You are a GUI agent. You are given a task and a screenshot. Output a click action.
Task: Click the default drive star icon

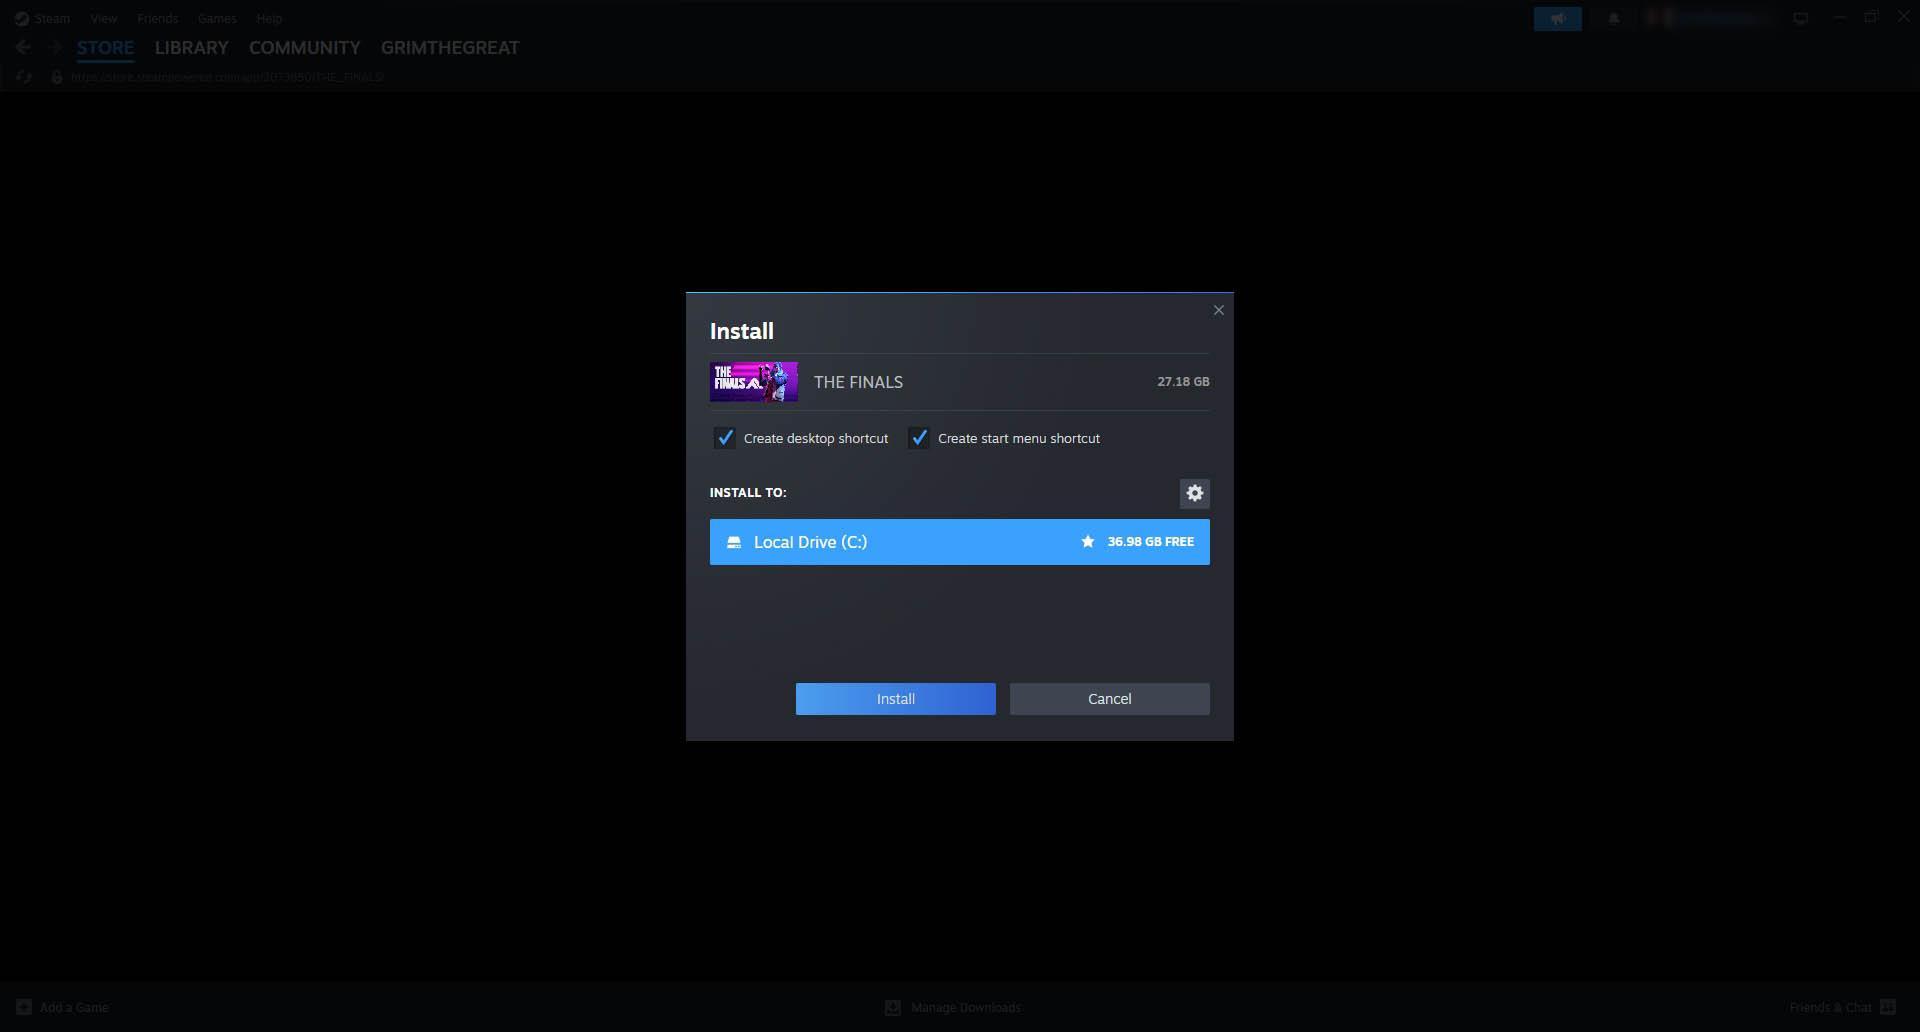point(1087,542)
